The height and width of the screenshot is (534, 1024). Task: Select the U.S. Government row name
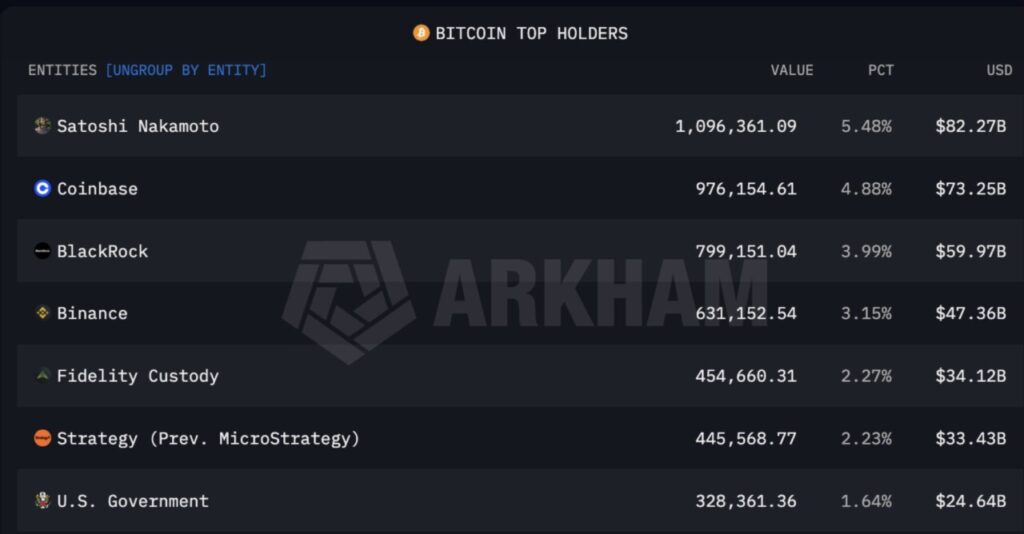133,501
